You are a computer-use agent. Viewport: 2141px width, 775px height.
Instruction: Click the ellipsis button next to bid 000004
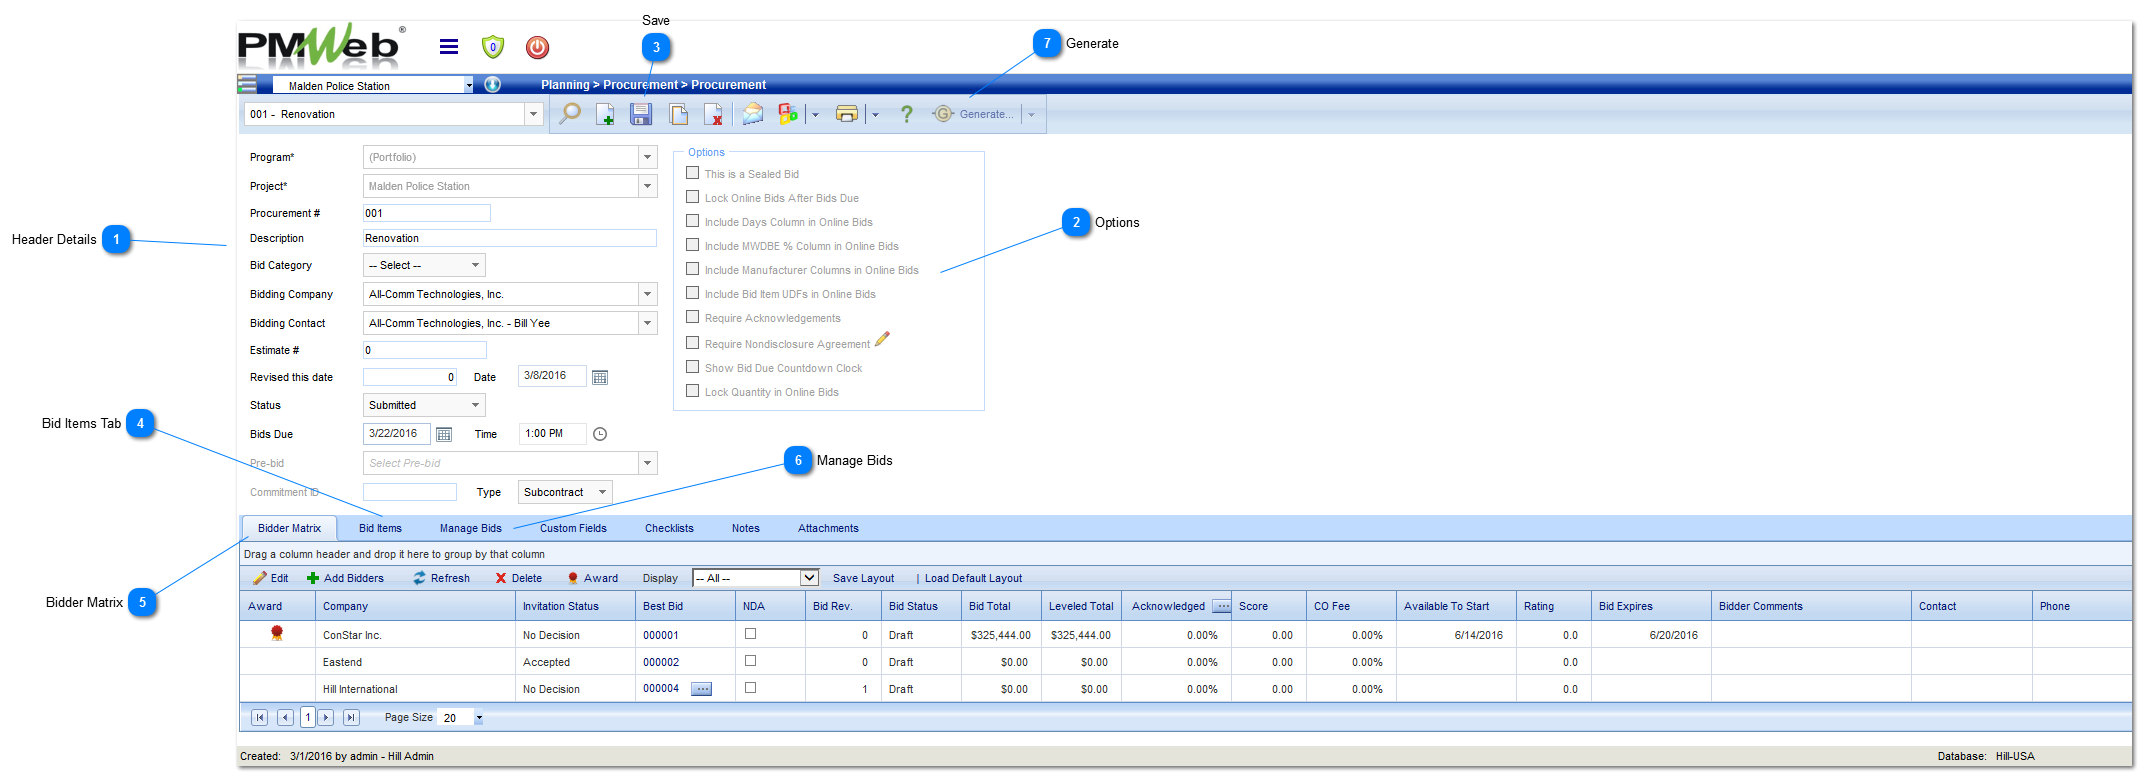click(702, 689)
